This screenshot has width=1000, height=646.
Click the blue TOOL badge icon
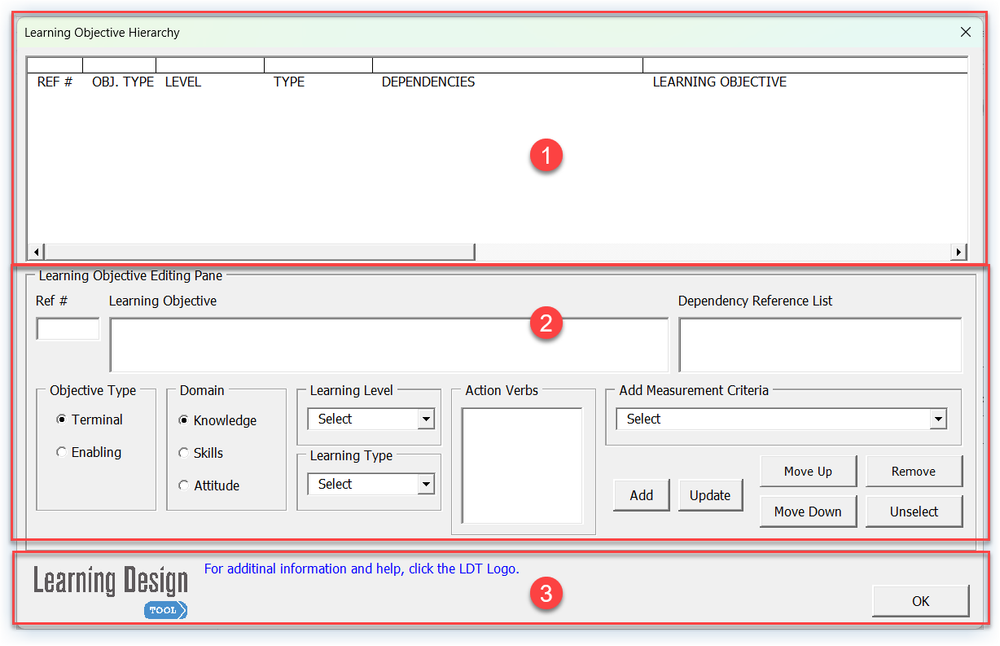pyautogui.click(x=165, y=610)
